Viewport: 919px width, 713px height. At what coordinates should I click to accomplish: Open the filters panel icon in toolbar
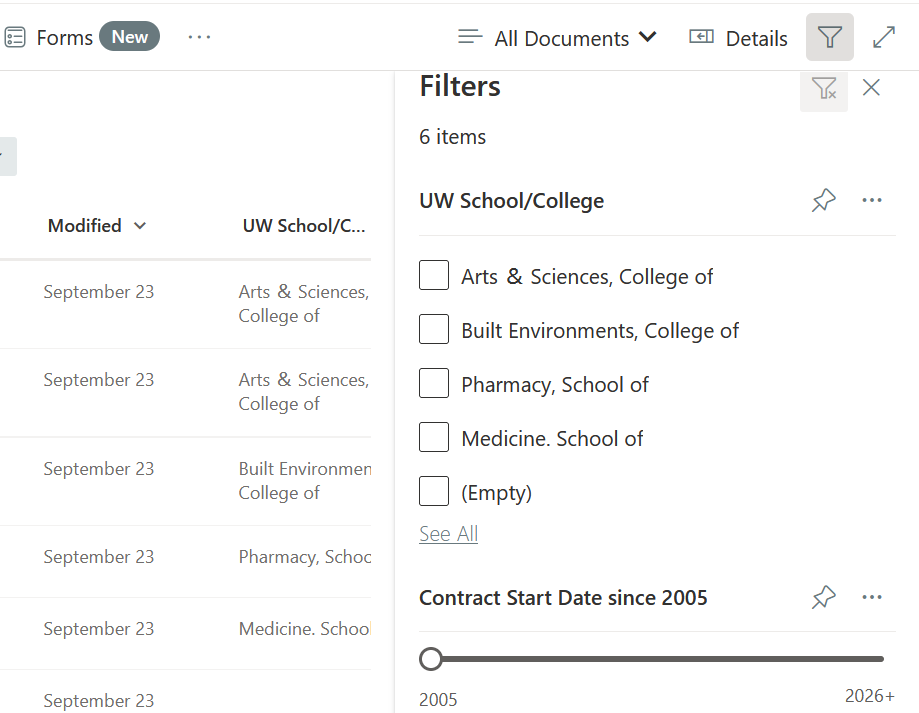tap(830, 37)
